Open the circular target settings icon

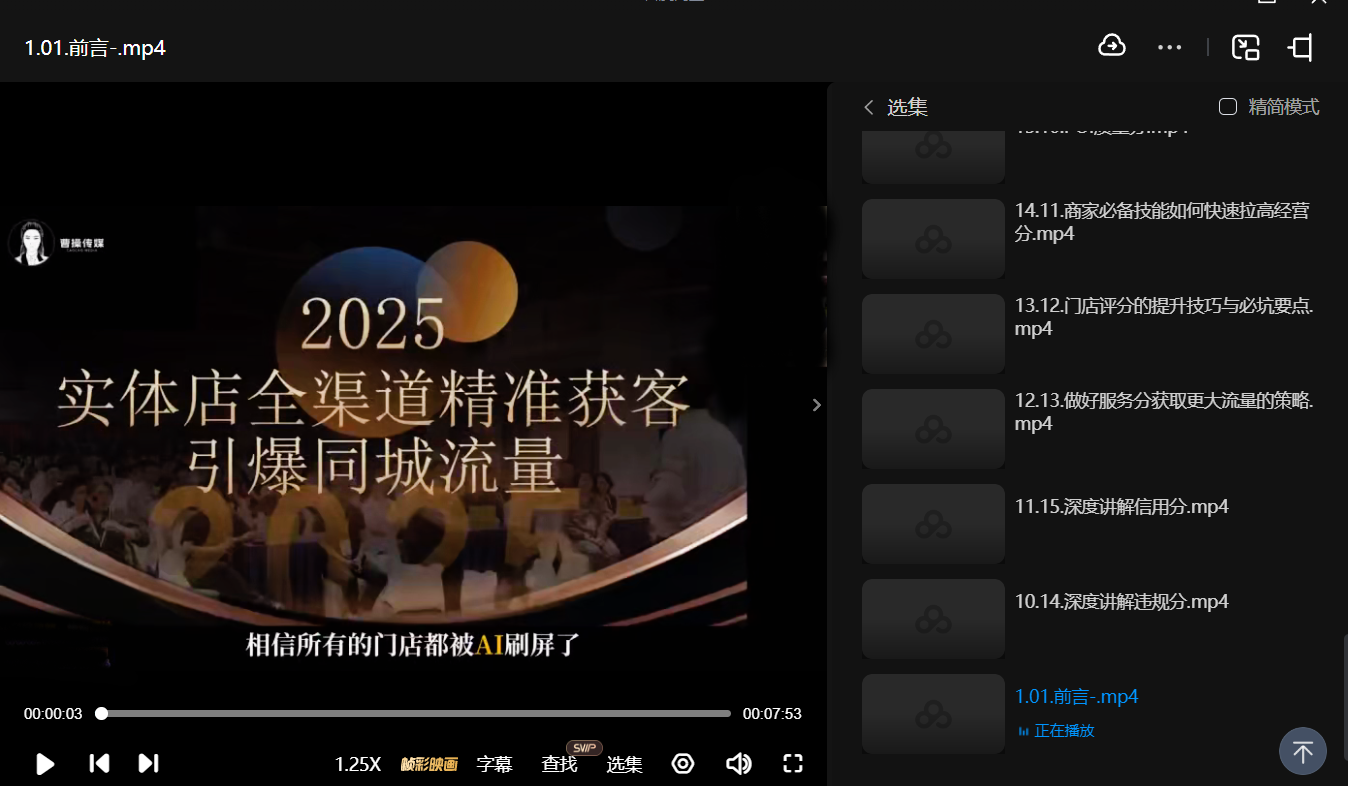683,764
